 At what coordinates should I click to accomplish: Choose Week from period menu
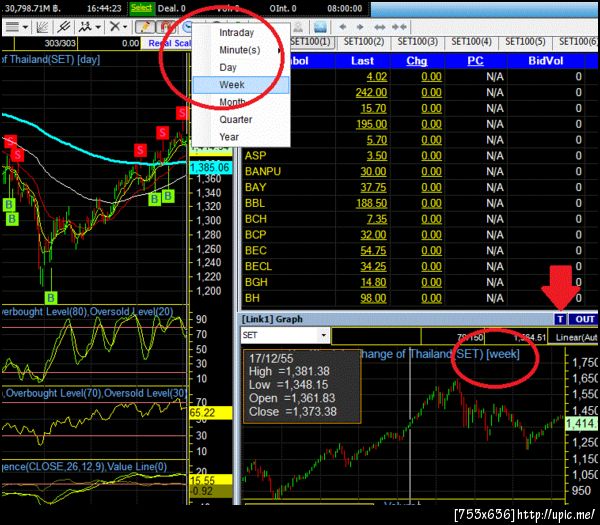[241, 85]
